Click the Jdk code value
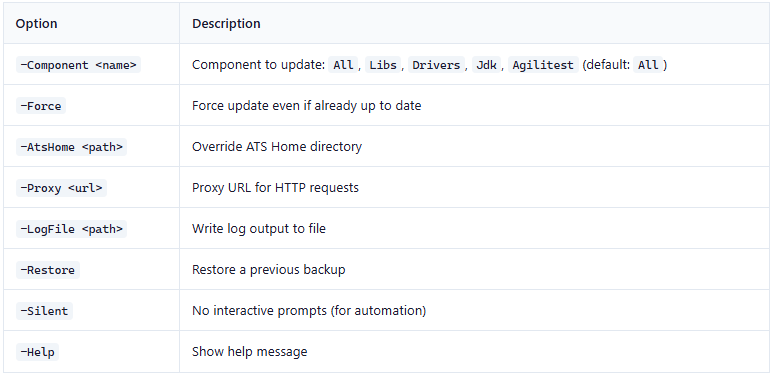 click(x=487, y=65)
